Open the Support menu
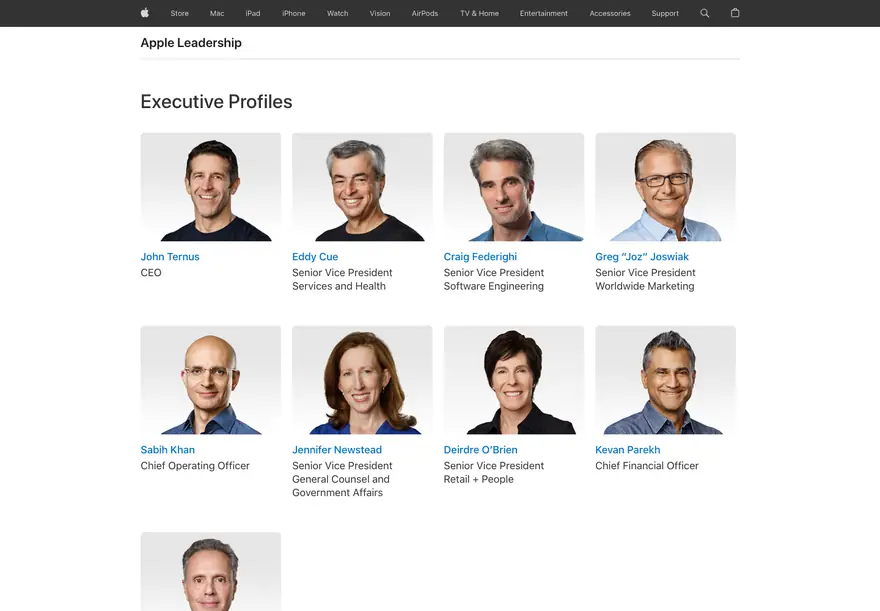 pos(665,13)
